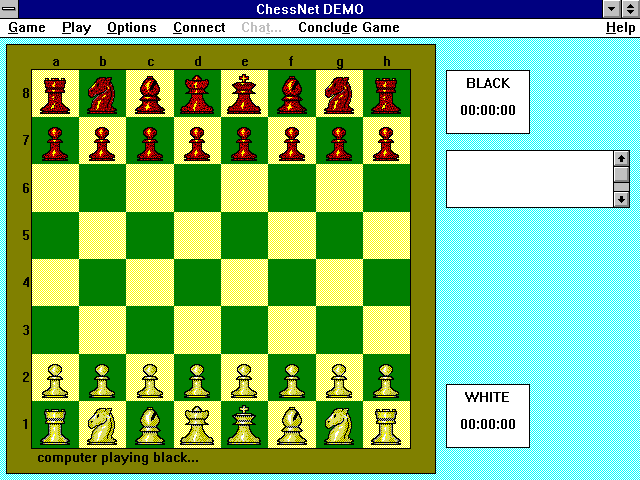This screenshot has width=640, height=480.
Task: Click the empty c3 square
Action: pos(150,330)
